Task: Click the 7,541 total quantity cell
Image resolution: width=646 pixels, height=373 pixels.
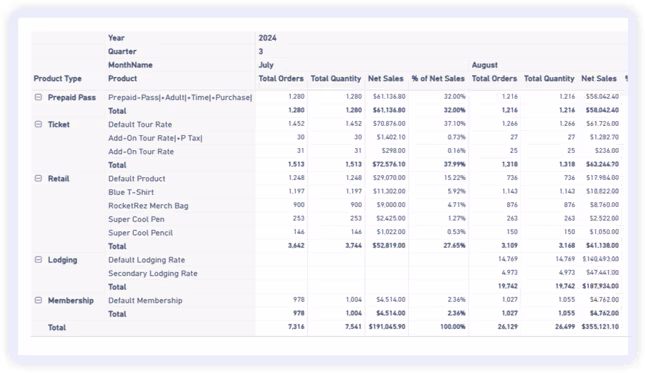Action: [353, 326]
